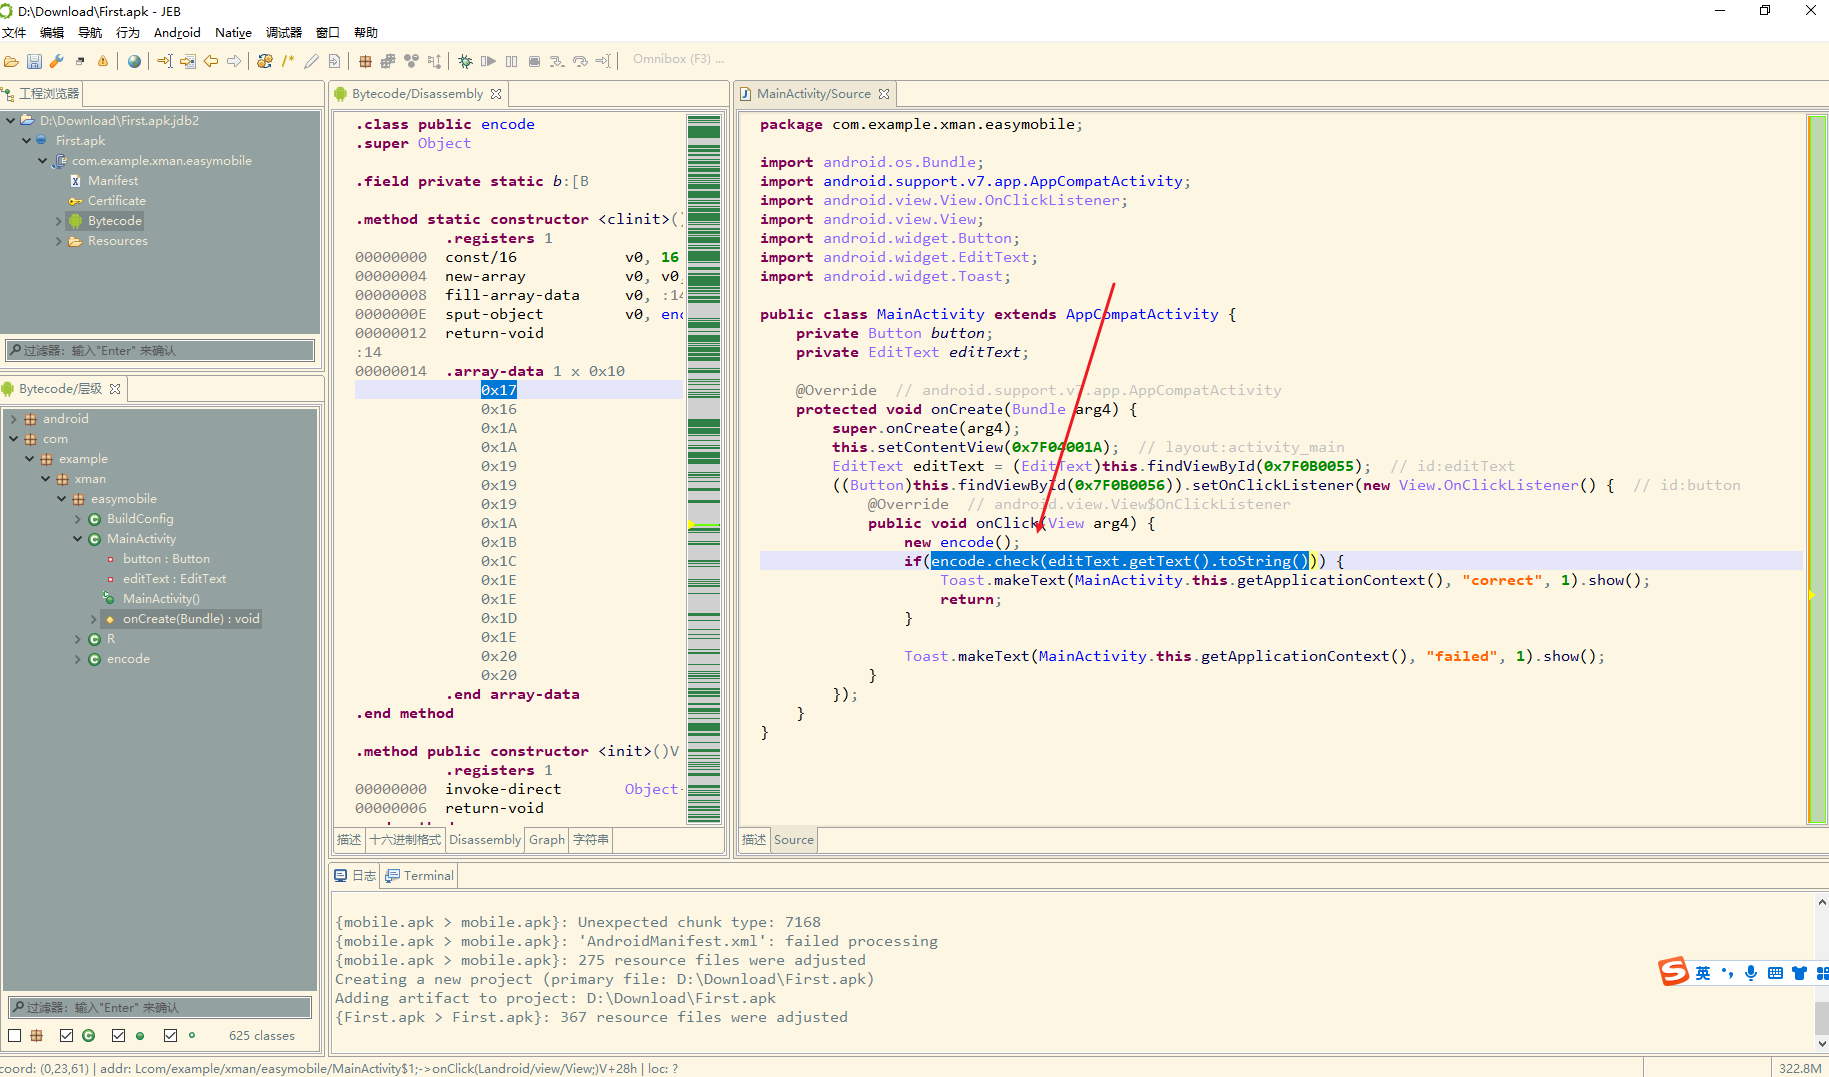Select the Graph tab in disassembly view
This screenshot has height=1077, width=1829.
coord(547,840)
